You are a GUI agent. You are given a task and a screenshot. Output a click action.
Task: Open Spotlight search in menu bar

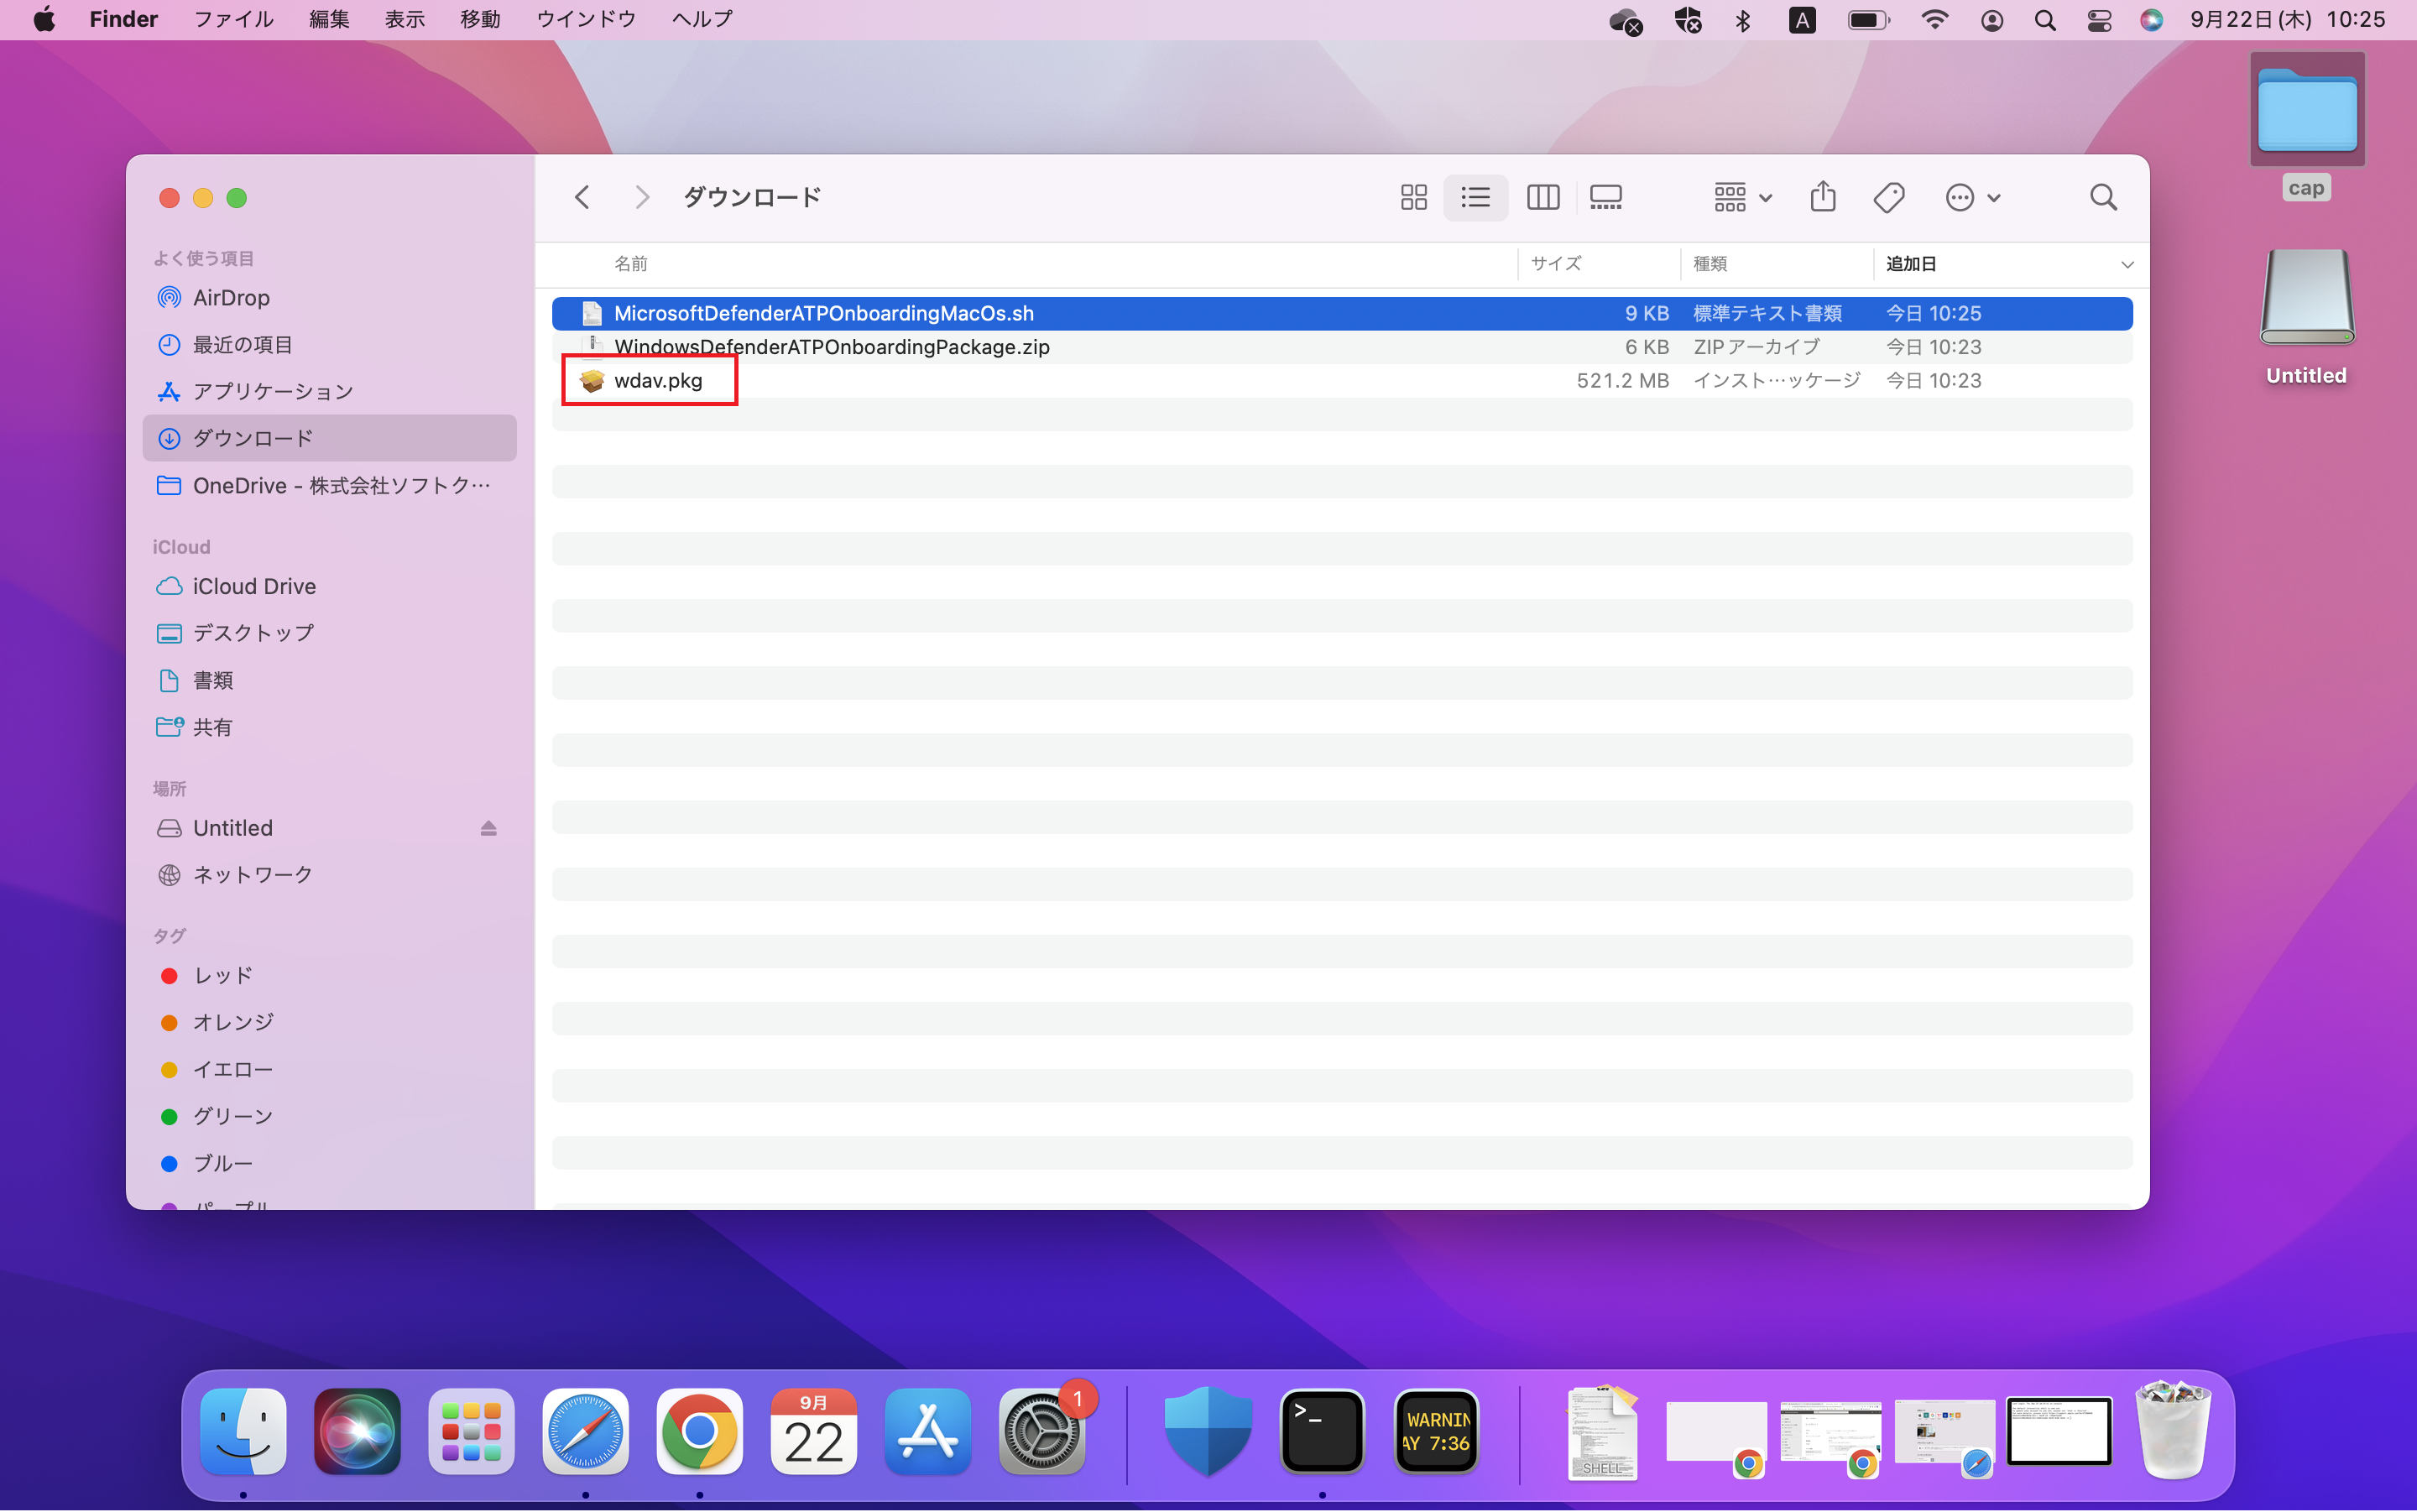[x=2049, y=20]
